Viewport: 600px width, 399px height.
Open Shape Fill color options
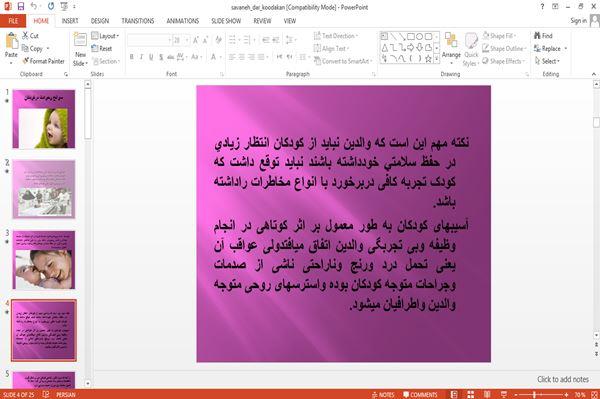click(499, 36)
